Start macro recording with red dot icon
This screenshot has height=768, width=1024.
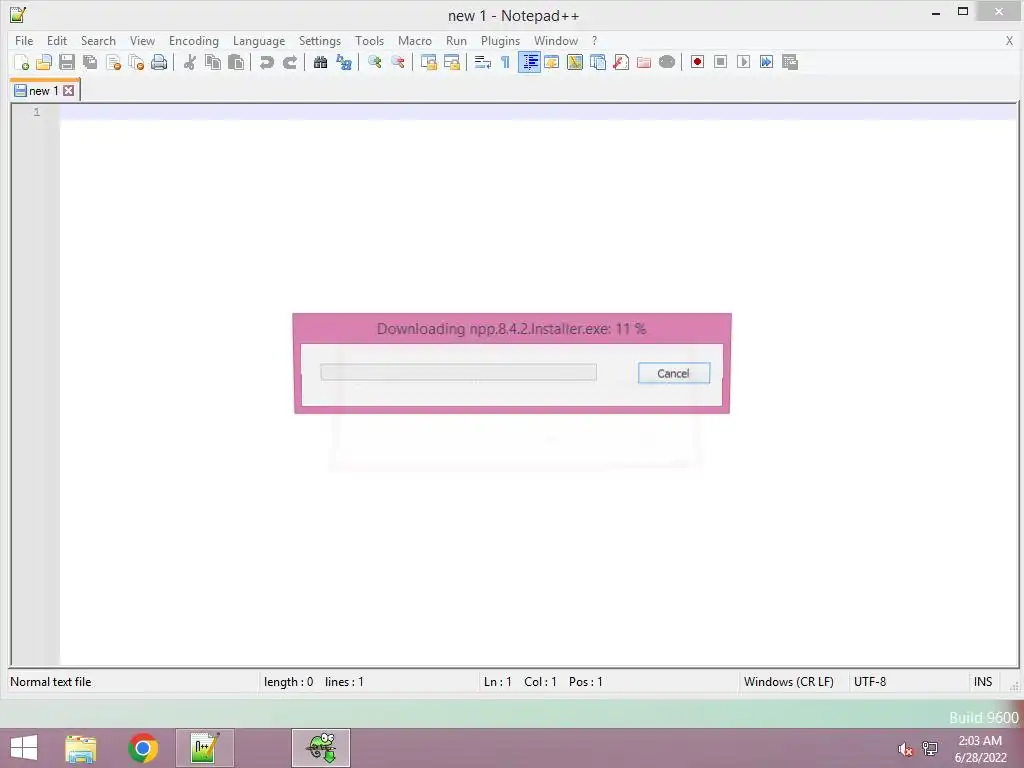697,62
